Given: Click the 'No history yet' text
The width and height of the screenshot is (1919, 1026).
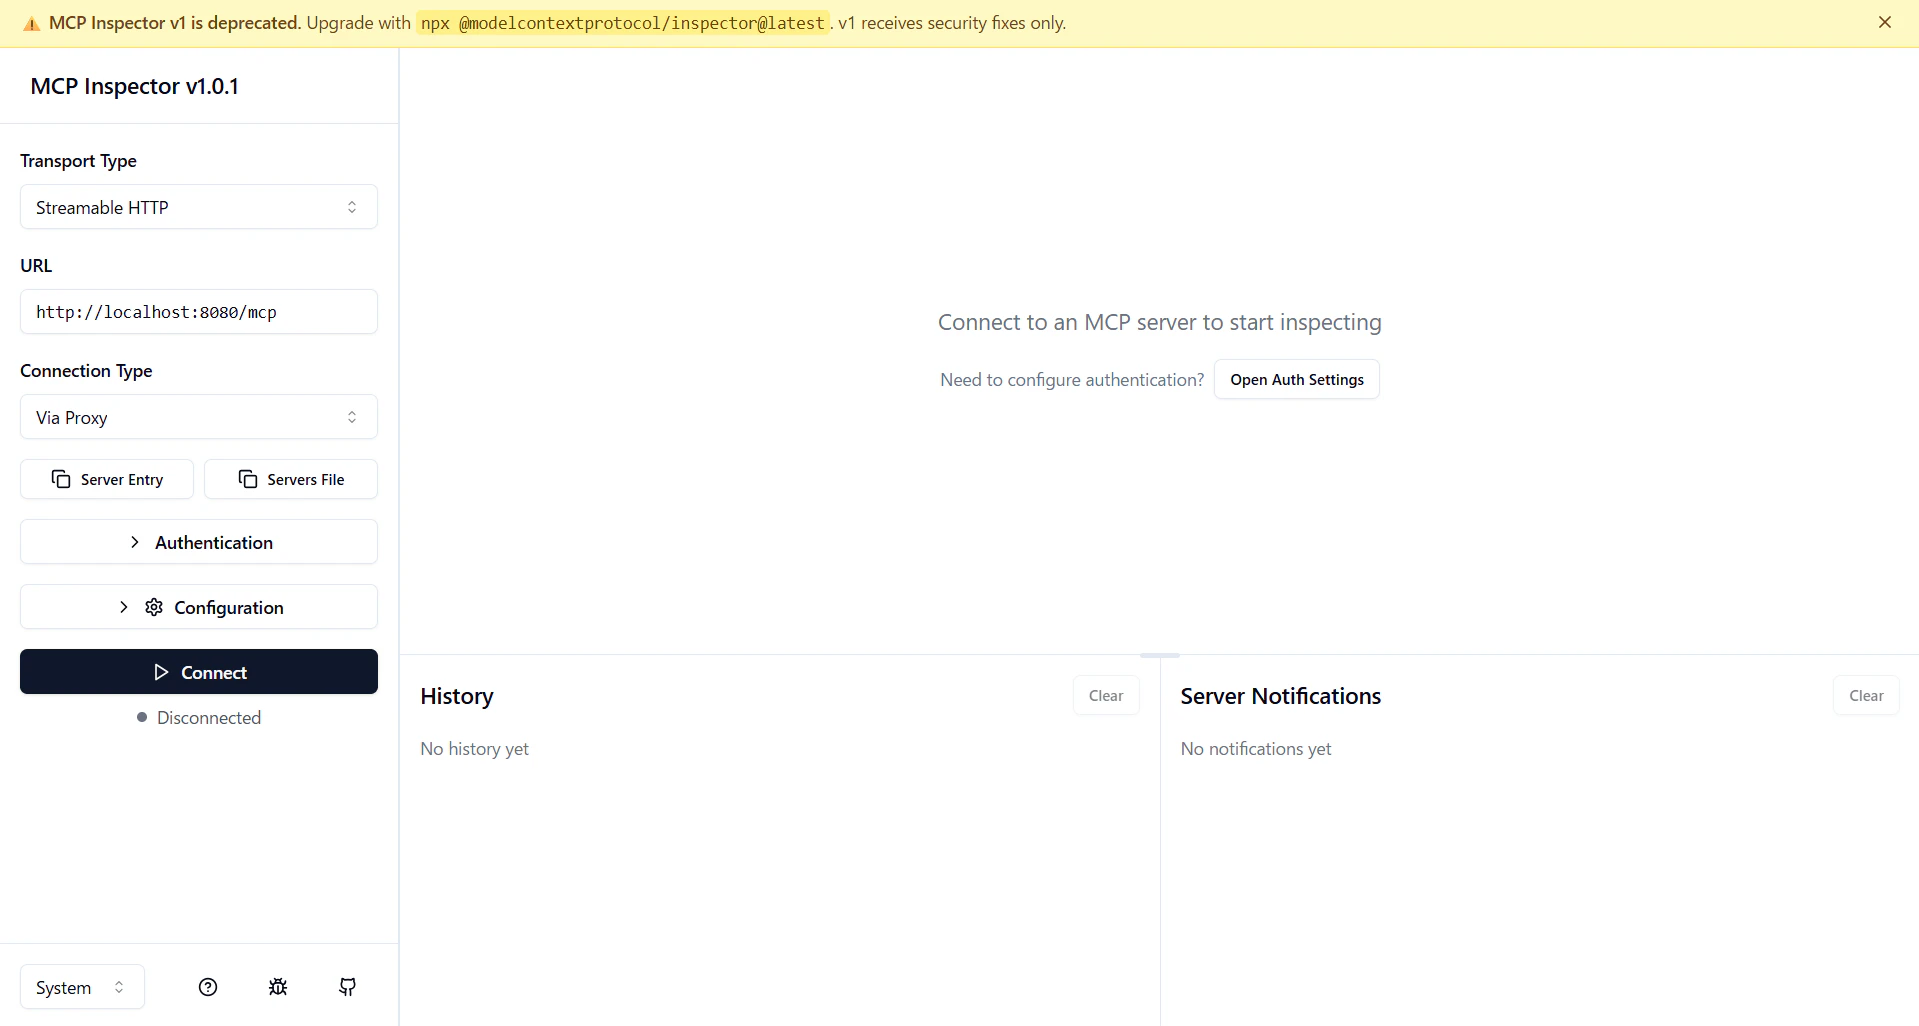Looking at the screenshot, I should tap(475, 749).
